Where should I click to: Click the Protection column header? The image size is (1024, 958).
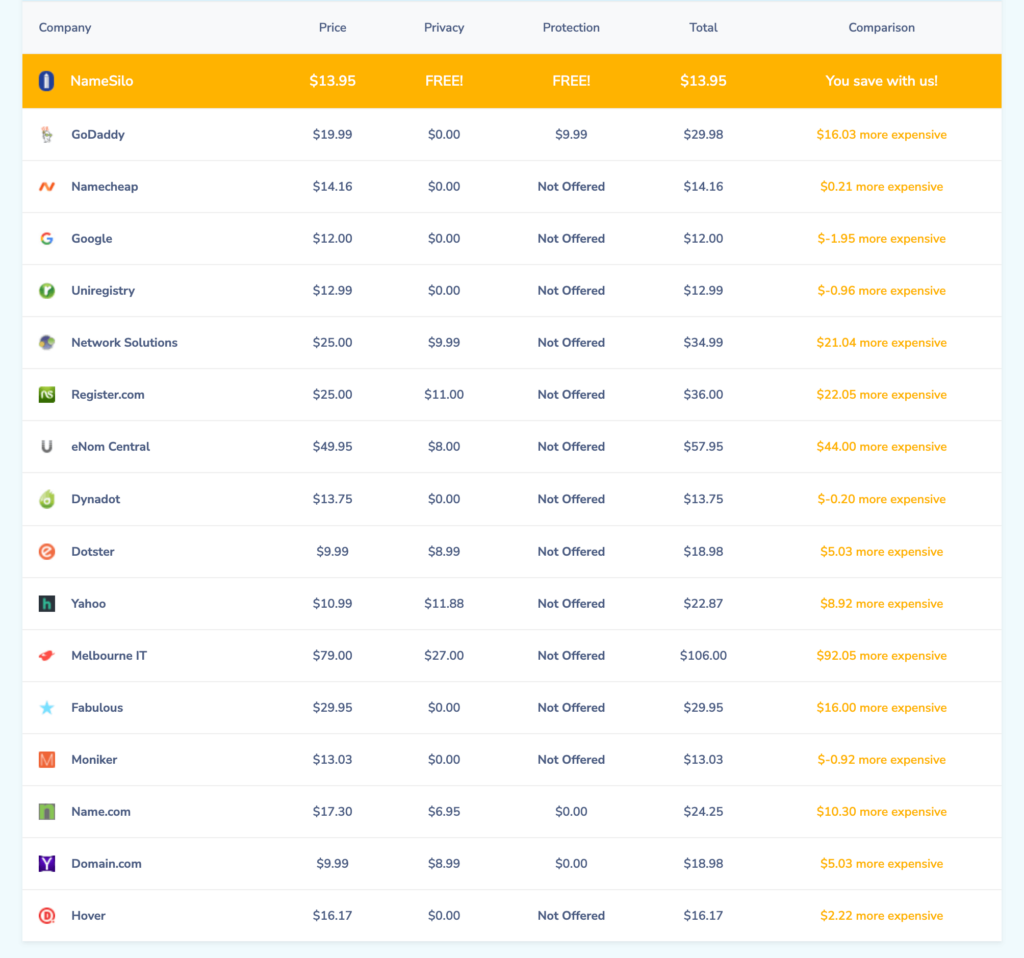click(x=571, y=27)
